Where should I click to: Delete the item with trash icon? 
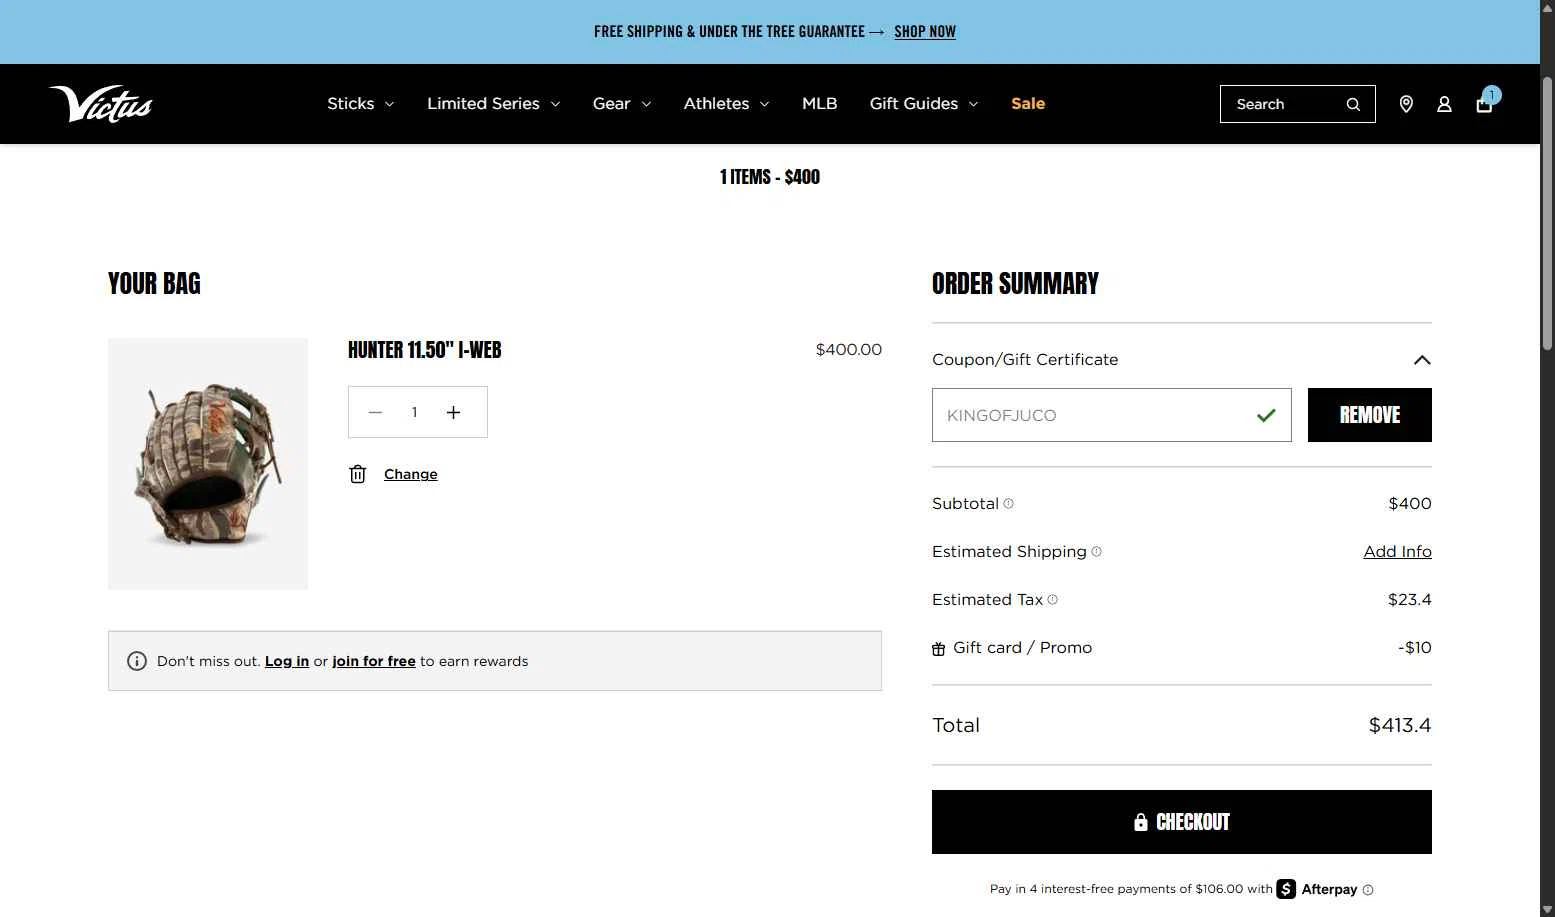point(358,474)
